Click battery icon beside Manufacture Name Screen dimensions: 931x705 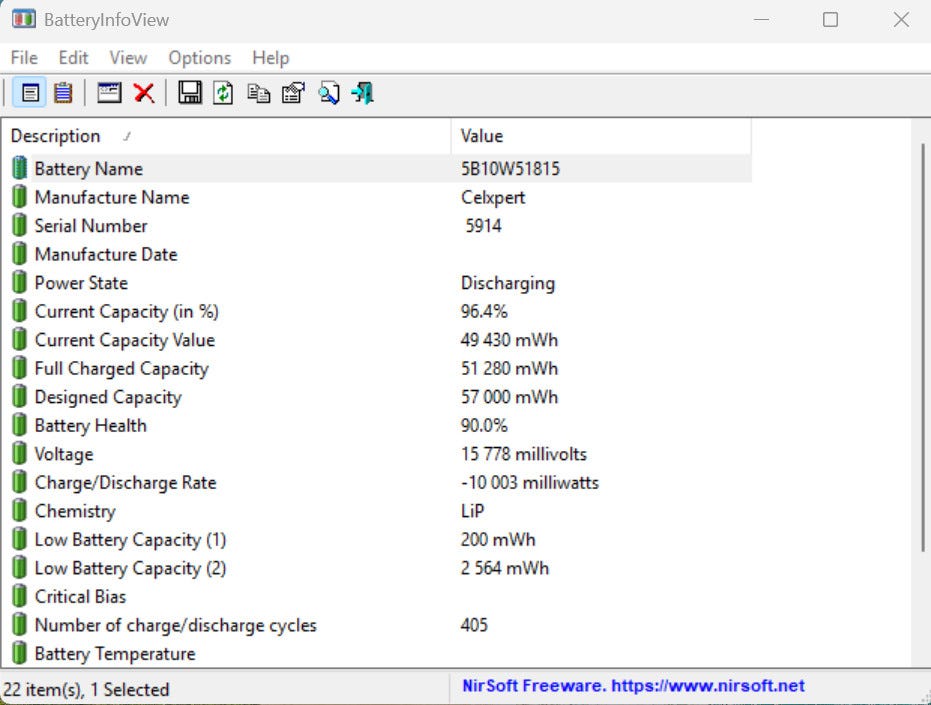(x=20, y=197)
